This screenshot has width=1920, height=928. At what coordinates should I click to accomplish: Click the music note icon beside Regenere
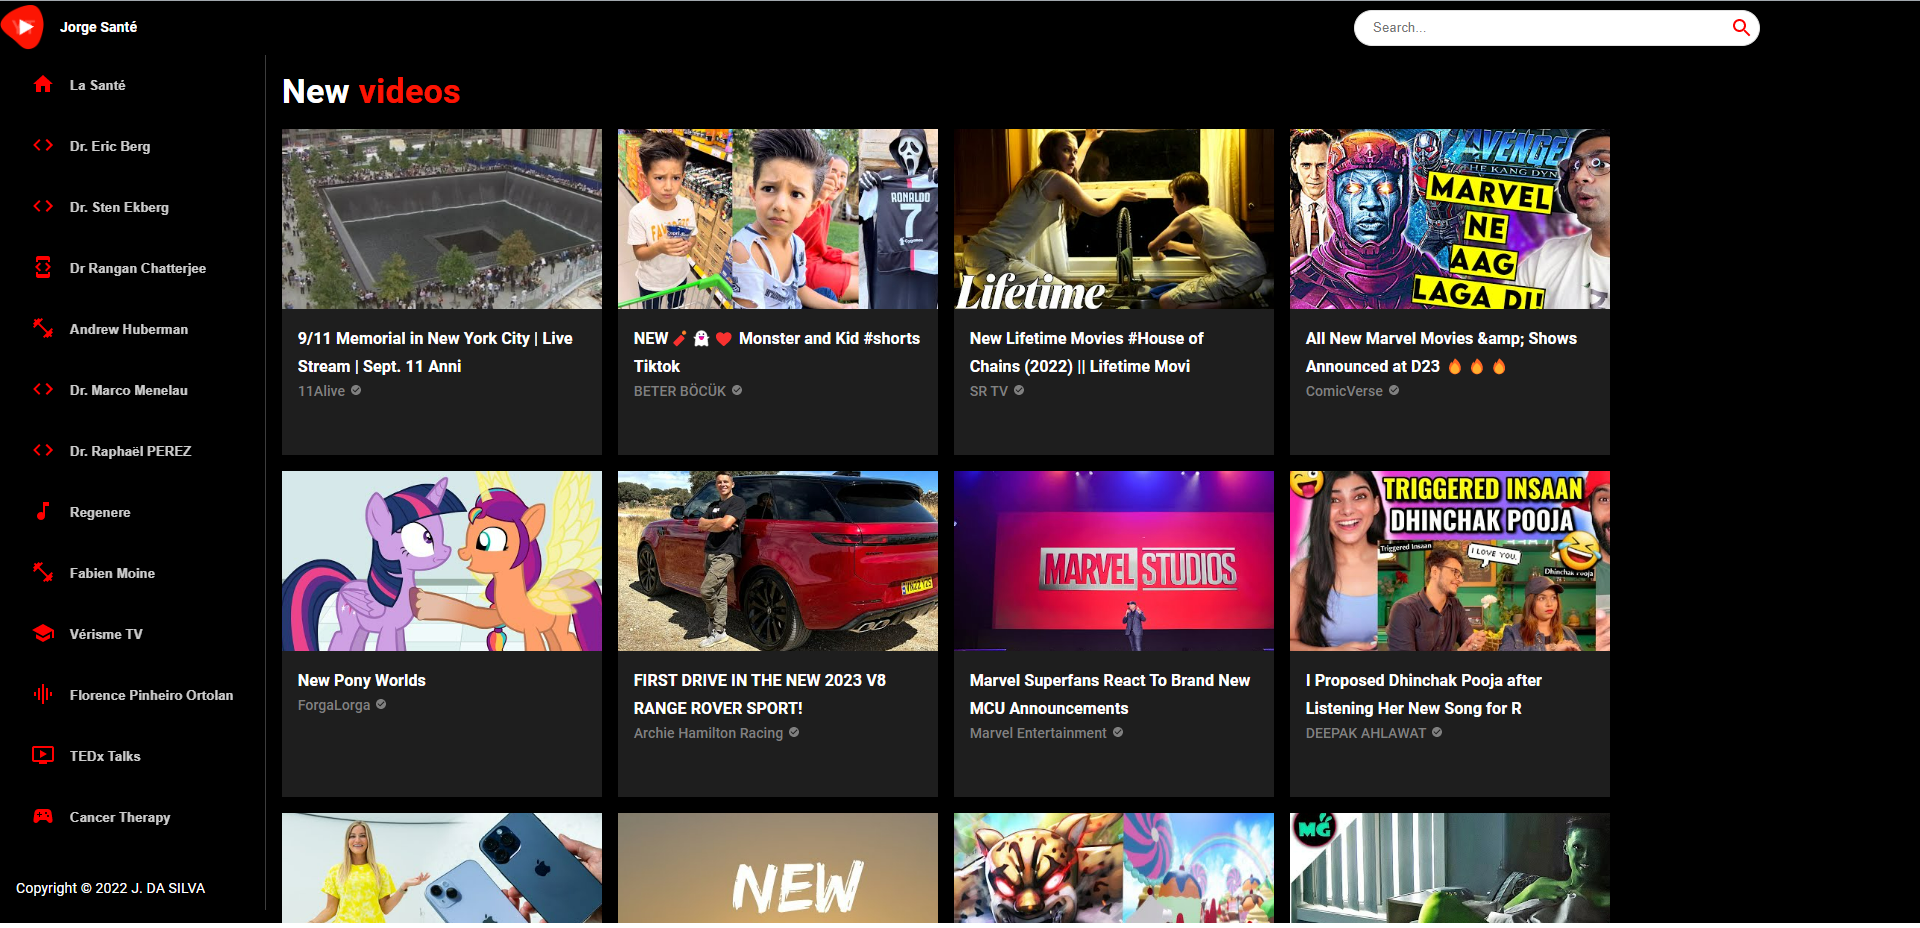coord(43,511)
